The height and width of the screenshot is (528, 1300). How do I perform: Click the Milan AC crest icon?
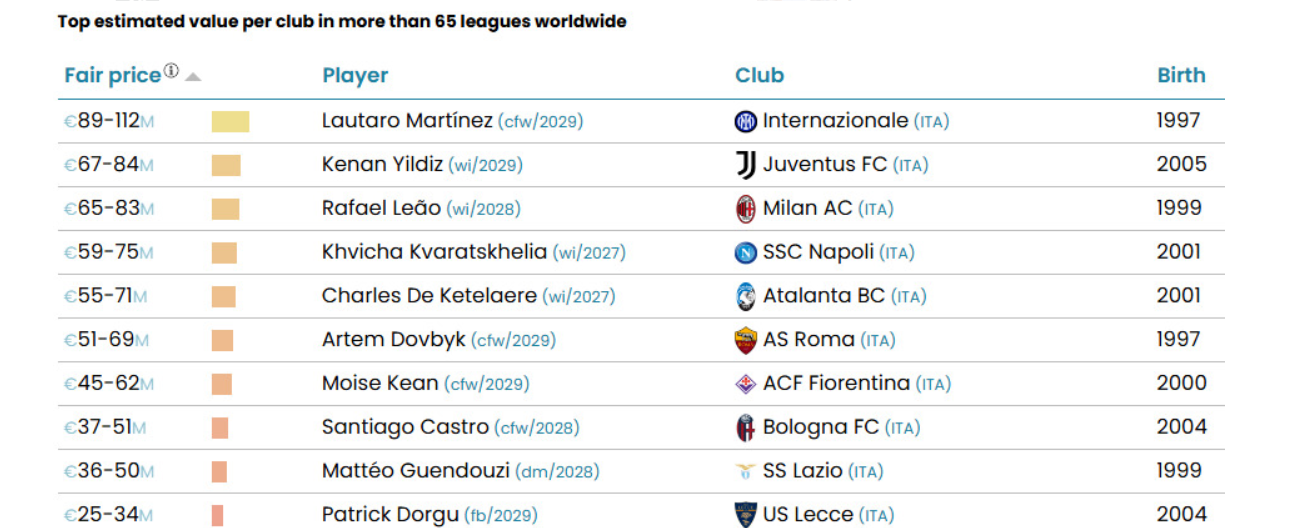point(746,209)
